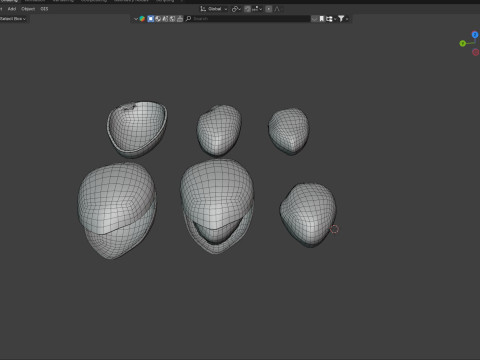Toggle snapping with the magnet icon
The image size is (480, 360).
click(247, 9)
